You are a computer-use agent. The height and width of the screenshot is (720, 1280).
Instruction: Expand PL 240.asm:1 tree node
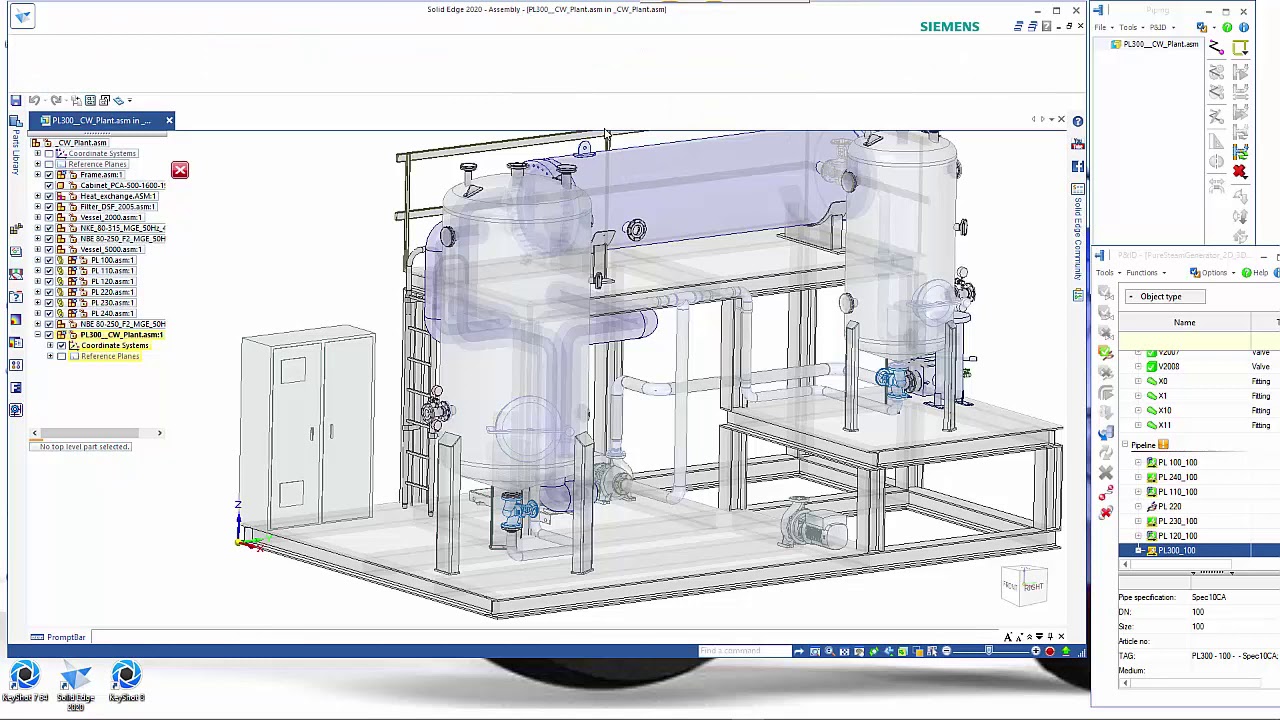coord(38,313)
